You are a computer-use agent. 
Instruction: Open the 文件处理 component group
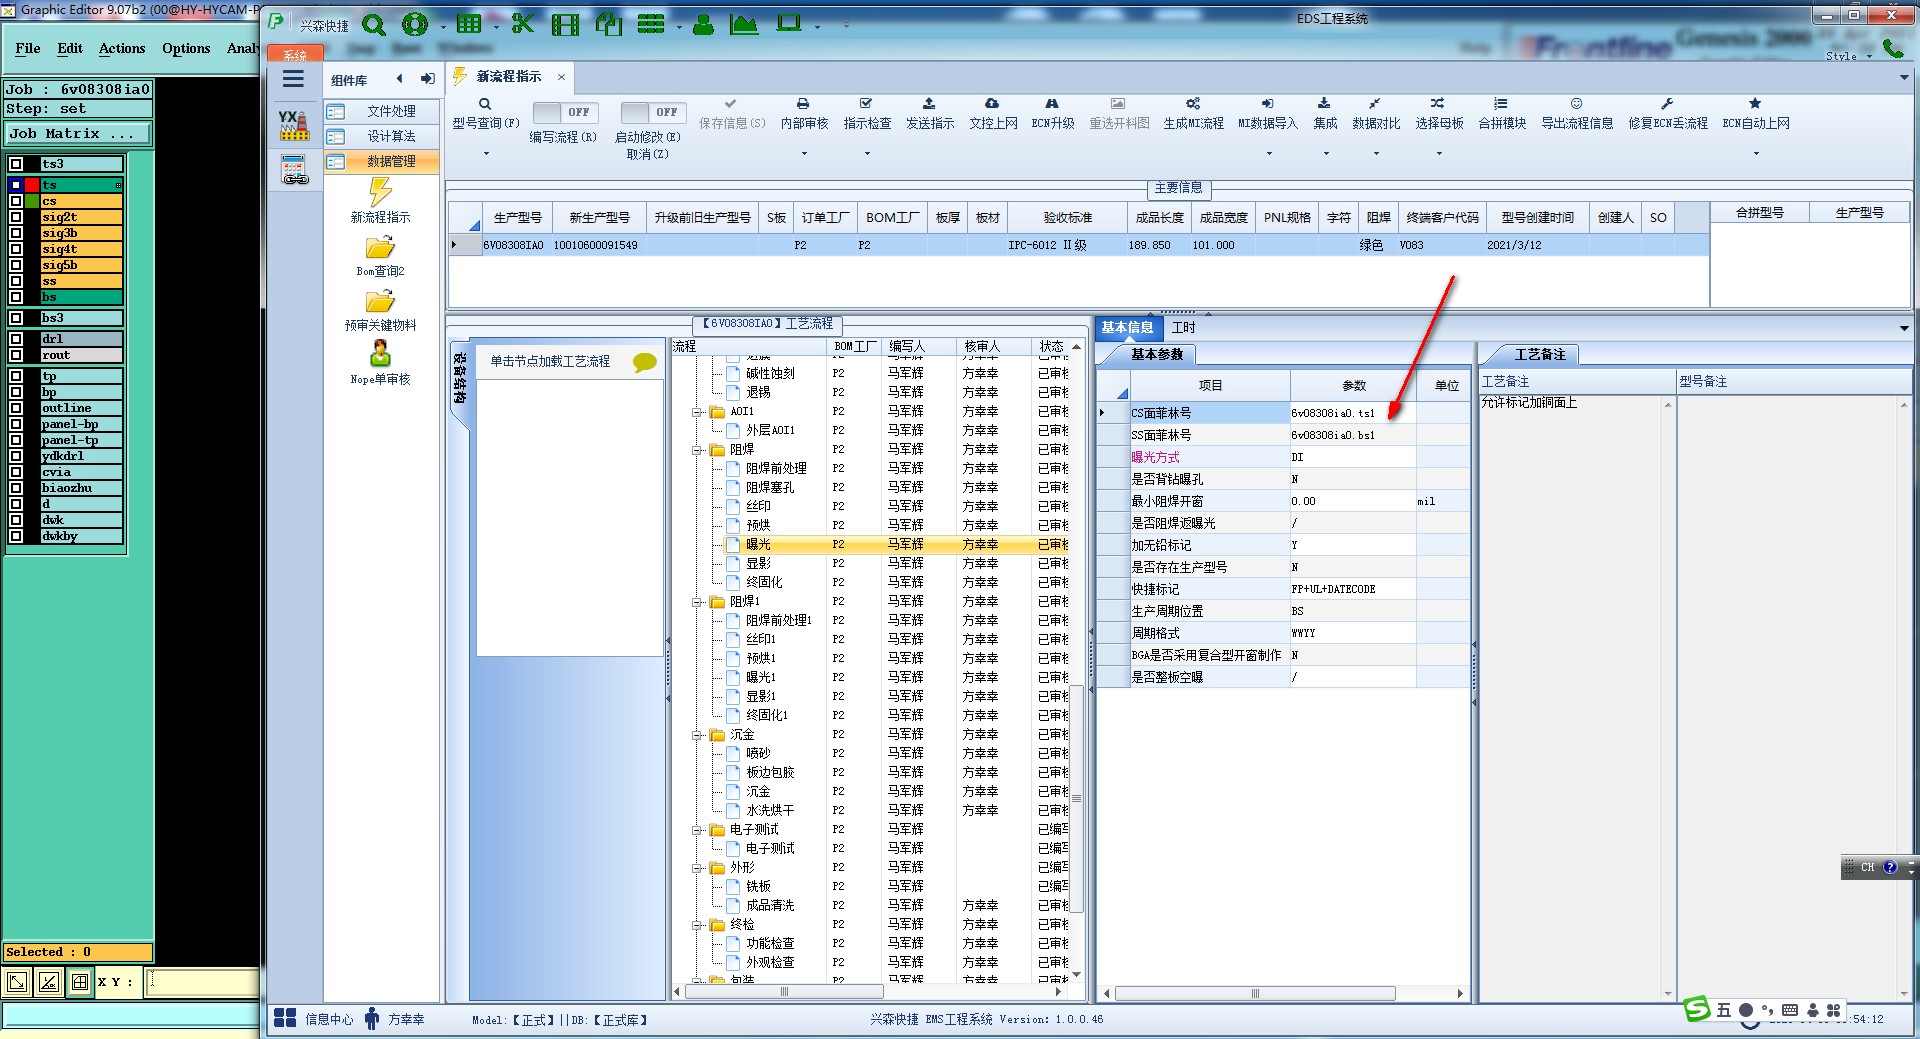pos(381,111)
